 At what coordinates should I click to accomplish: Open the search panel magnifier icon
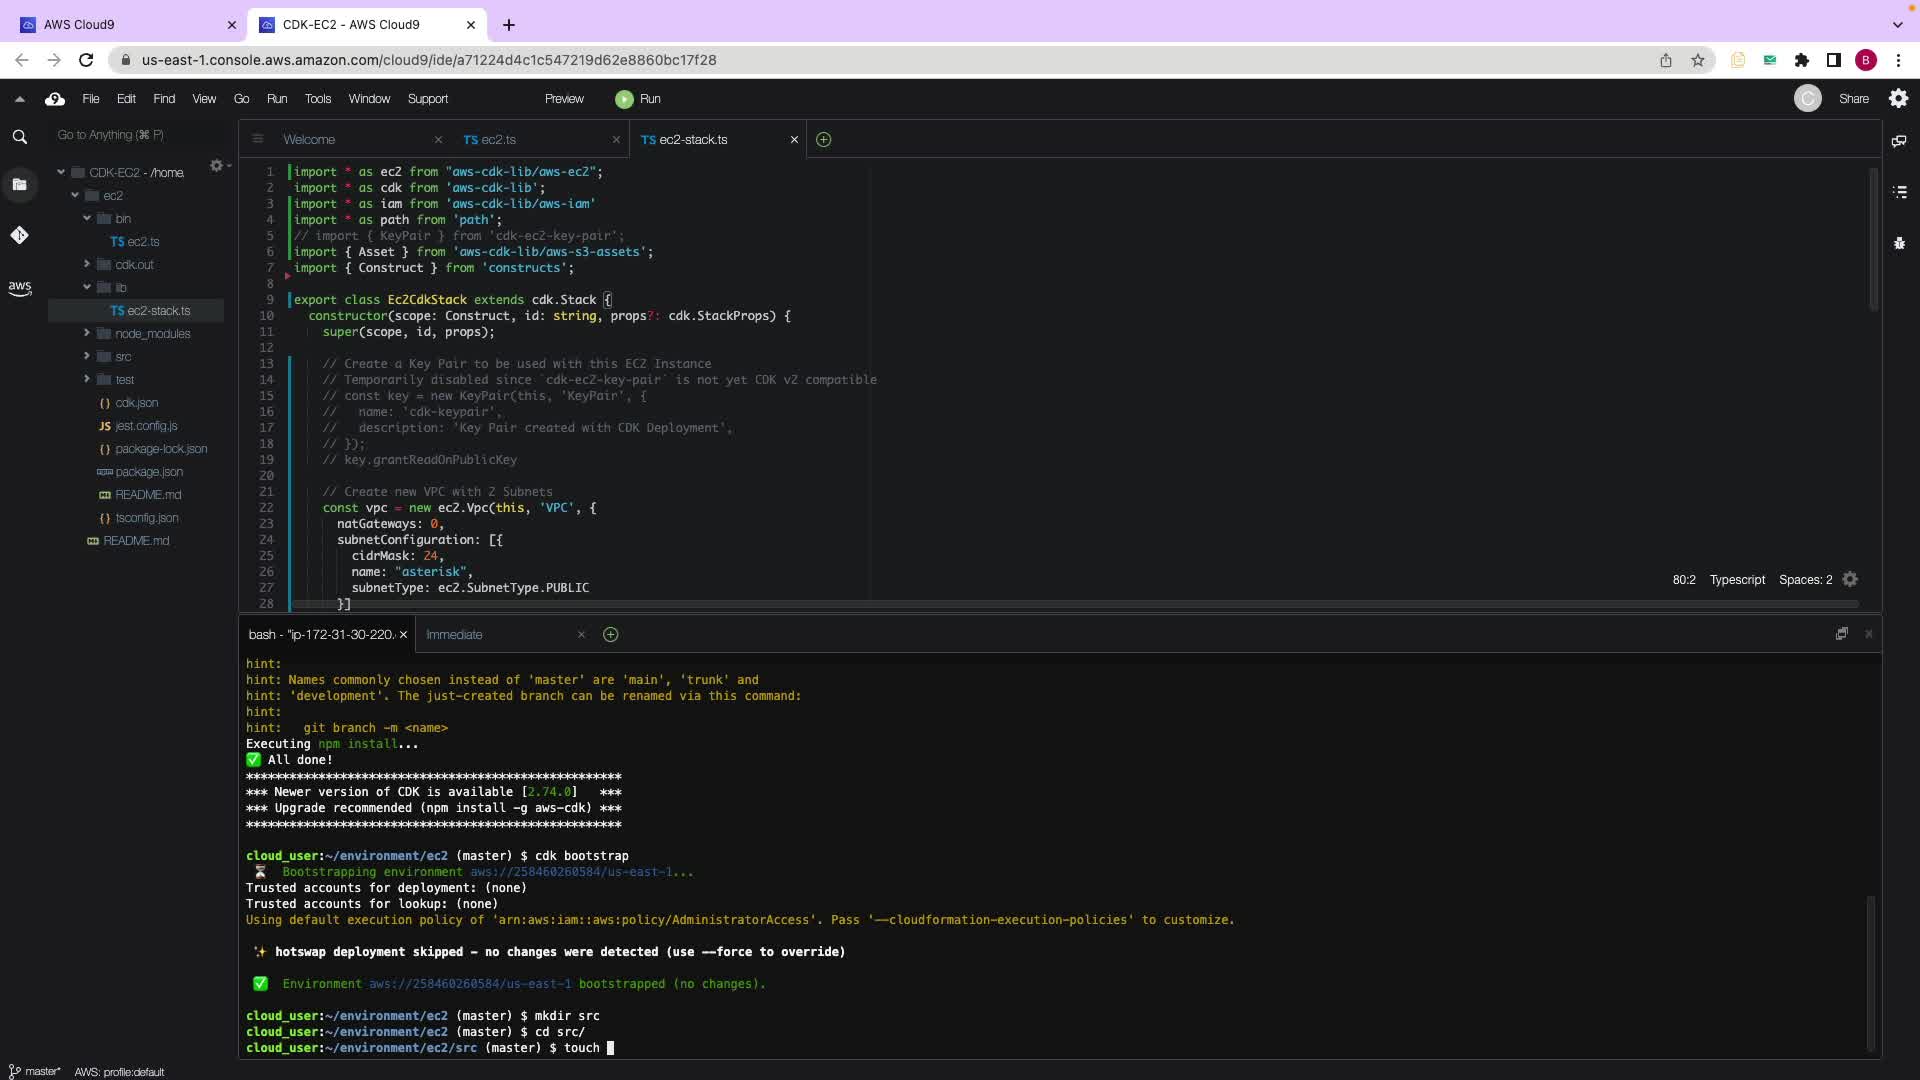click(x=19, y=137)
